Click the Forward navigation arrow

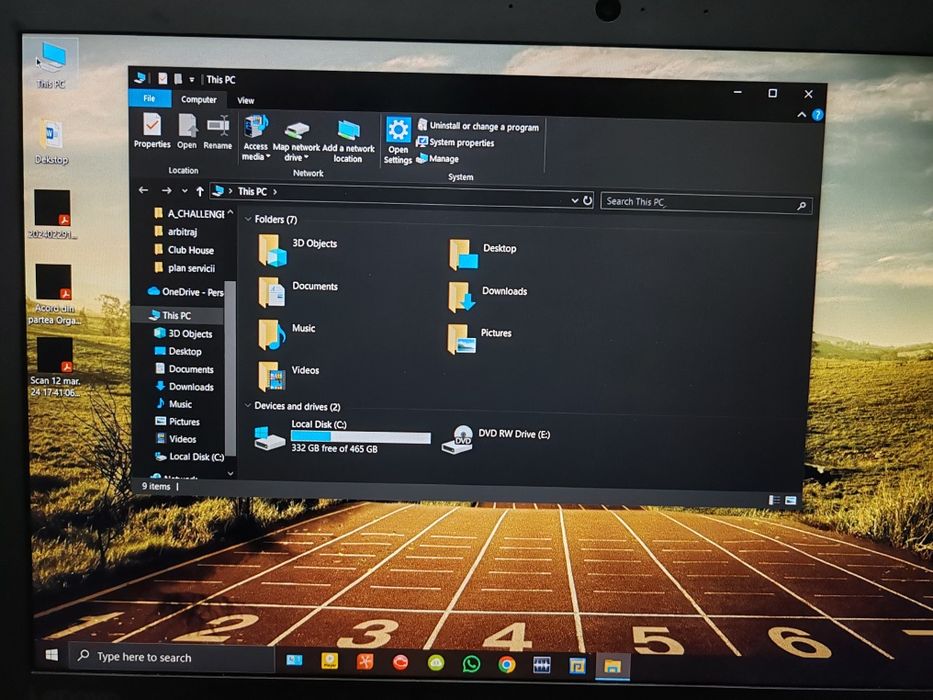[x=167, y=190]
